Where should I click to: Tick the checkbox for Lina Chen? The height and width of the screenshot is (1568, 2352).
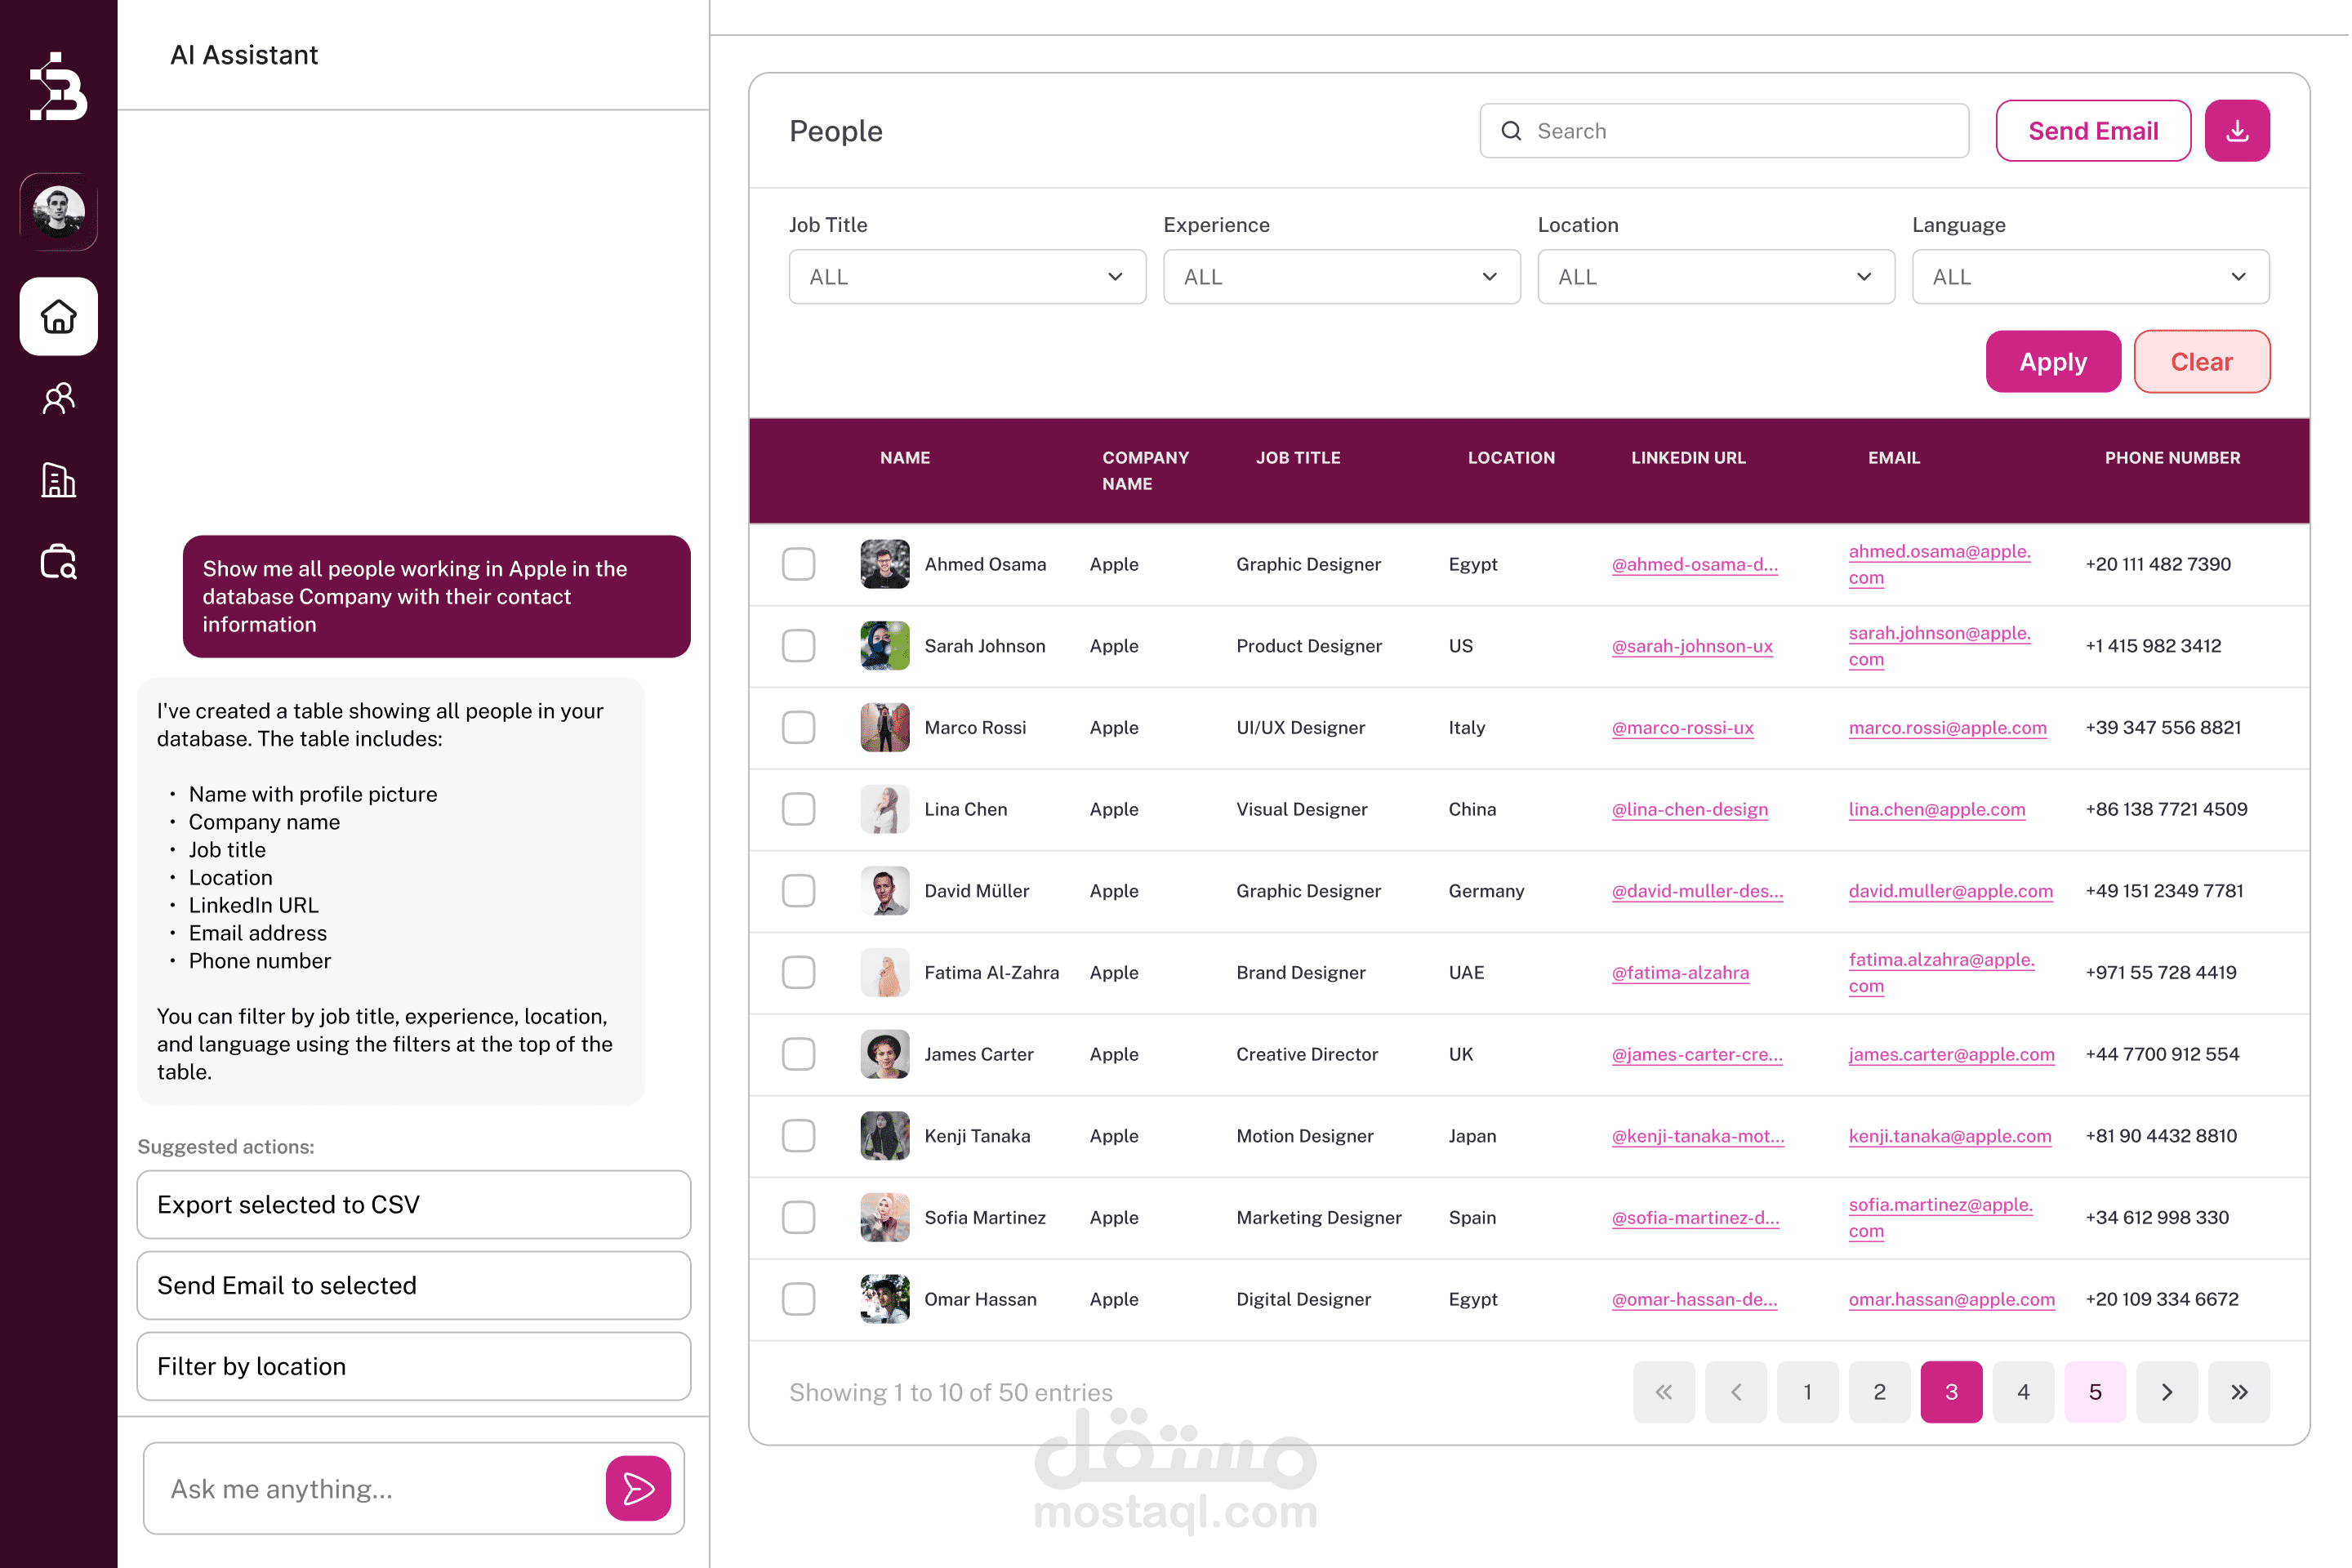[x=798, y=809]
